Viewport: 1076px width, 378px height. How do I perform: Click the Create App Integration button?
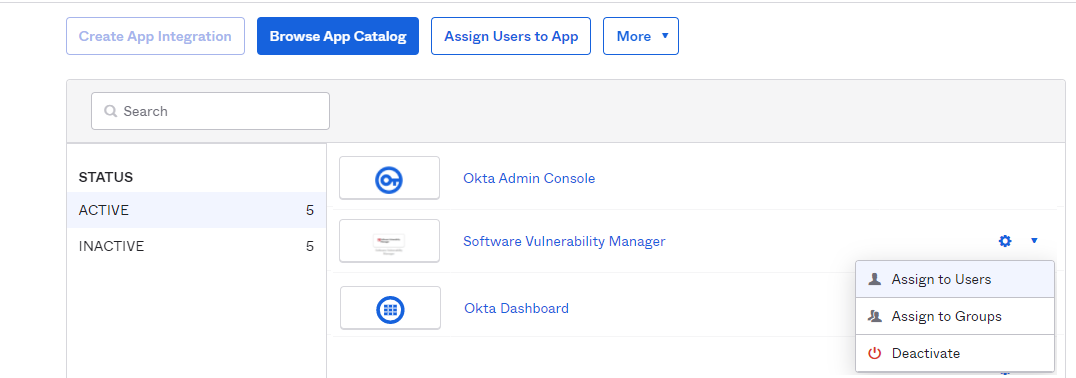(x=155, y=36)
